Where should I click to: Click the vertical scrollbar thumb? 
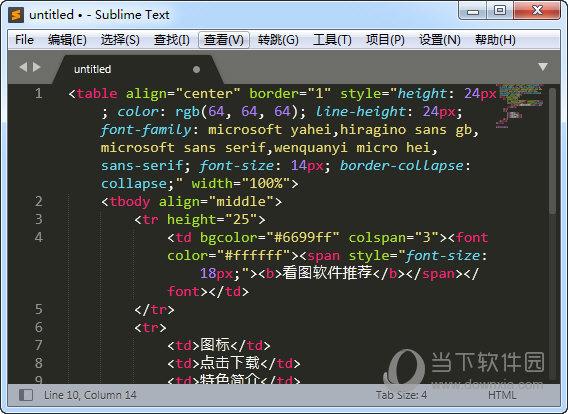[x=552, y=150]
